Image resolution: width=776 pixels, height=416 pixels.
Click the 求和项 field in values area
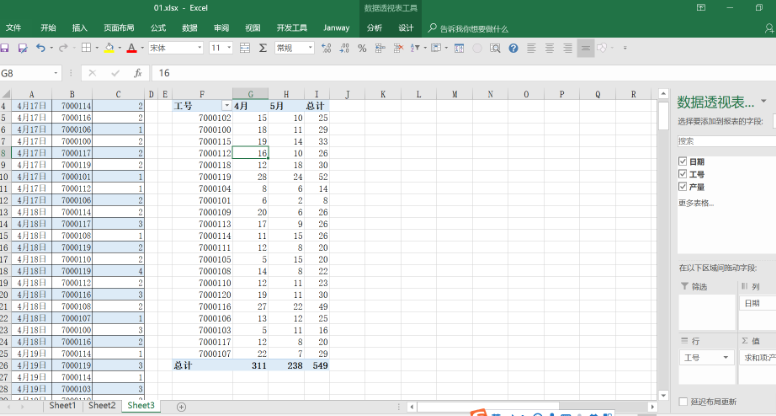(757, 357)
